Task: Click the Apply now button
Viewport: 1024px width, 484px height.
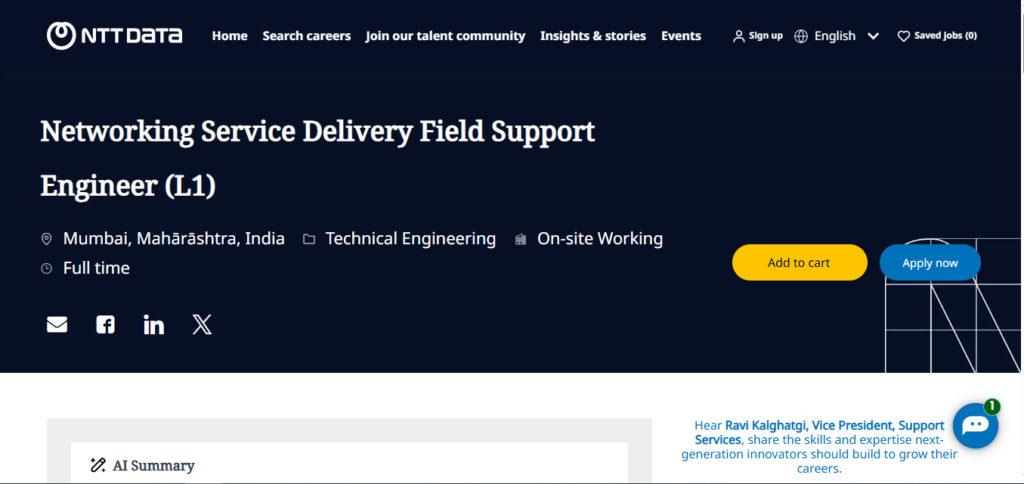Action: coord(930,263)
